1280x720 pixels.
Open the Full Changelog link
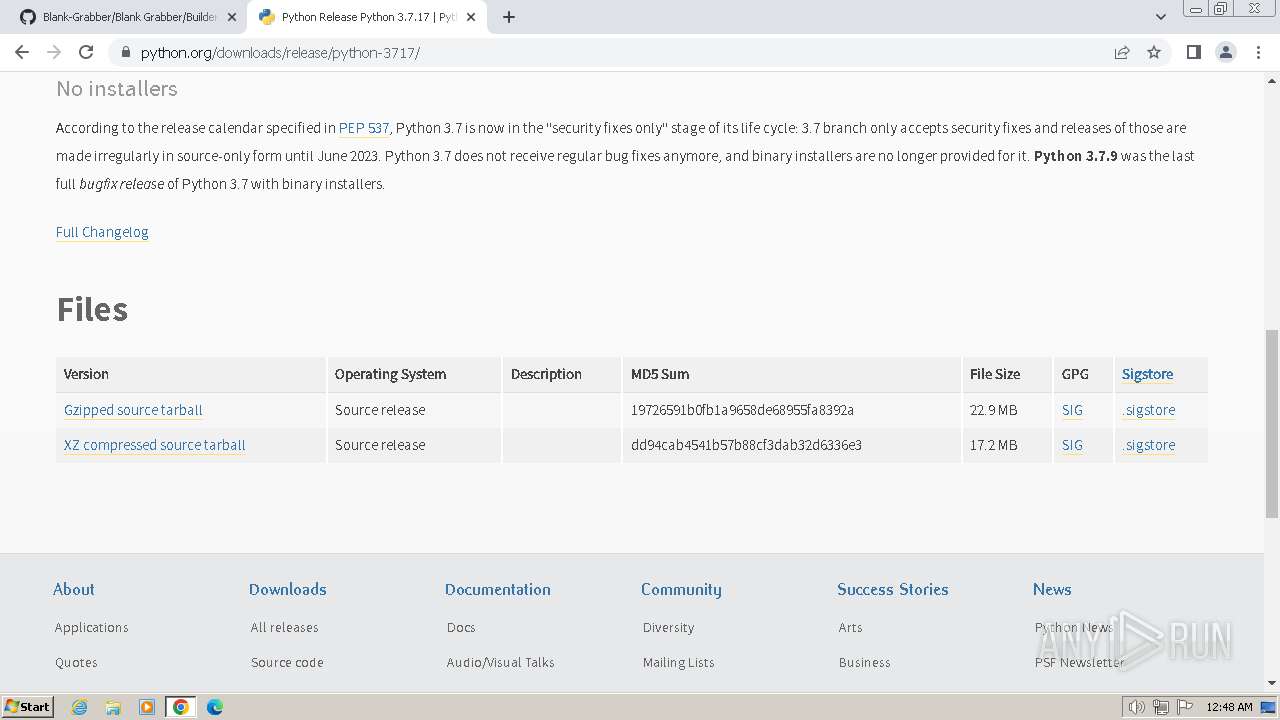click(102, 232)
